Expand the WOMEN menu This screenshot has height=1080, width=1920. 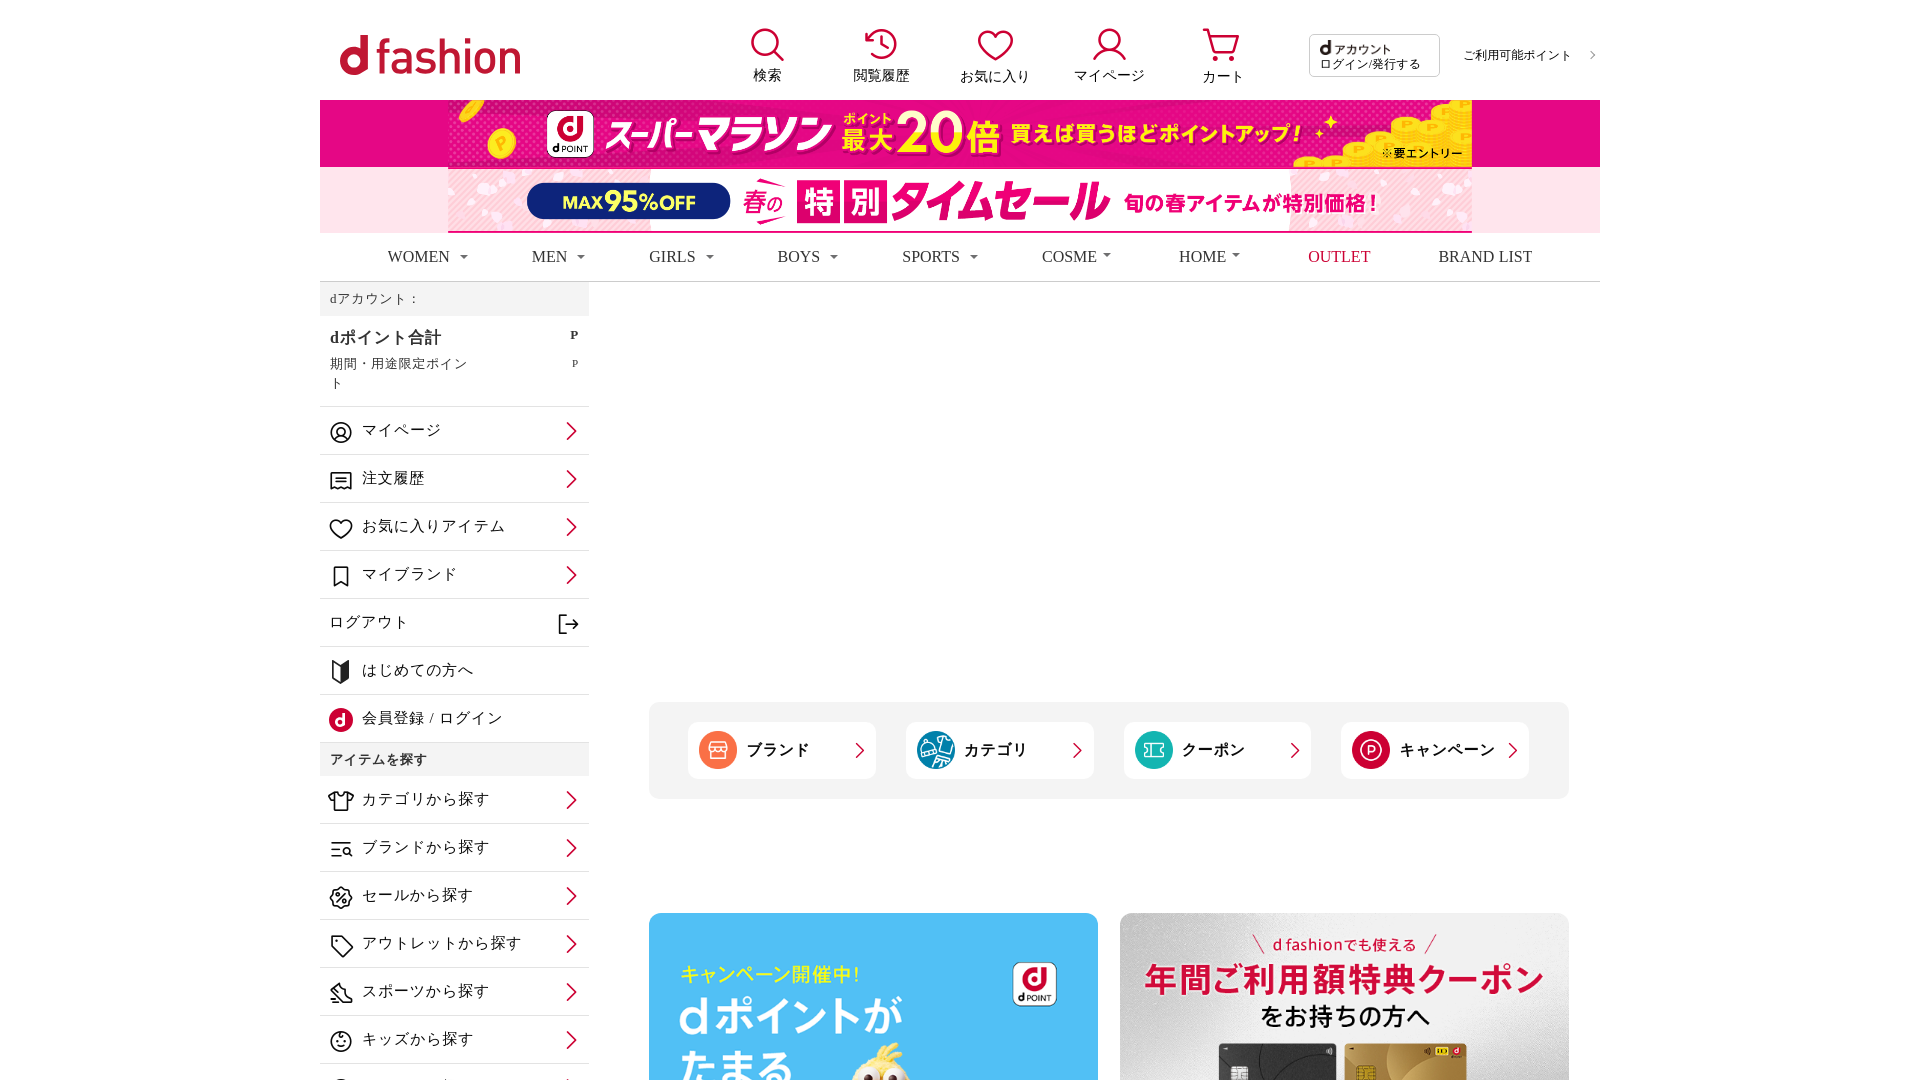pyautogui.click(x=427, y=257)
